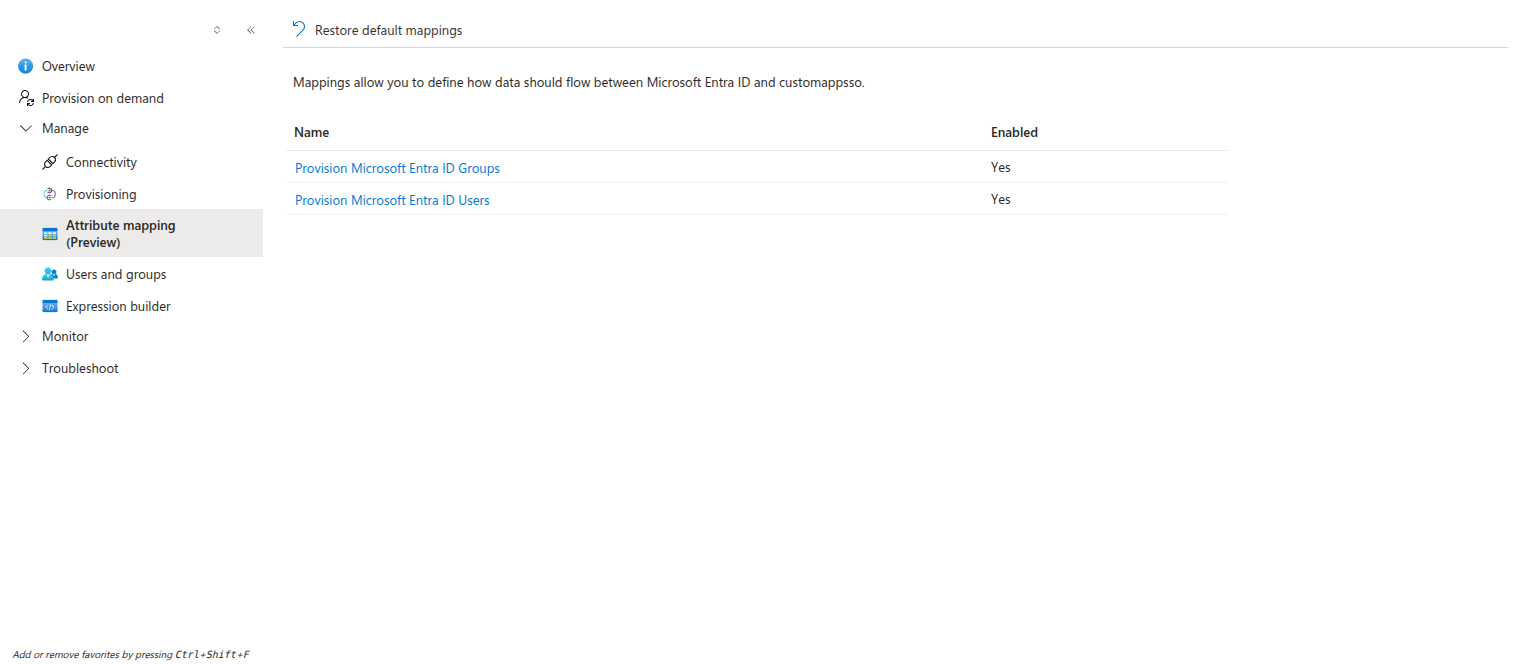The width and height of the screenshot is (1518, 664).
Task: Expand the Troubleshoot section chevron
Action: pos(26,368)
